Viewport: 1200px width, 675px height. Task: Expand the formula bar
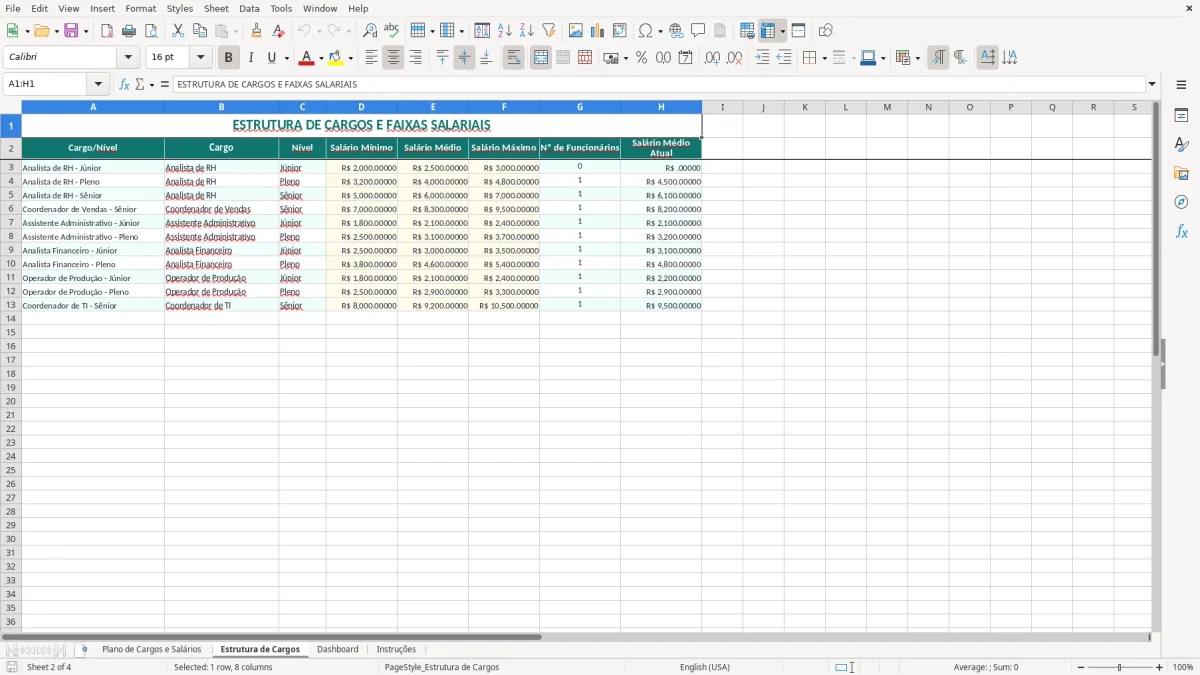coord(1152,85)
